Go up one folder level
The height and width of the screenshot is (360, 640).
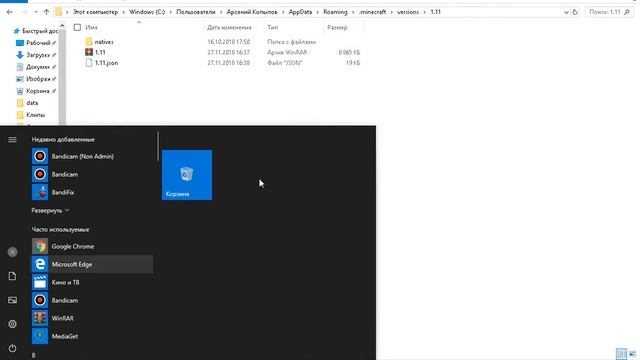[46, 12]
